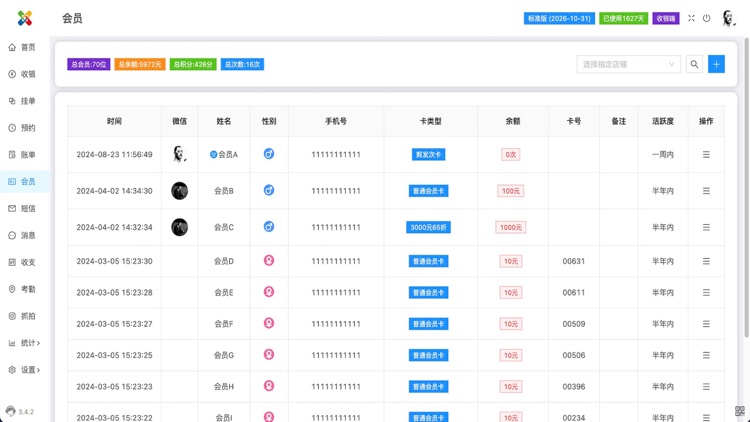
Task: Open actions menu for 会员E
Action: point(706,292)
